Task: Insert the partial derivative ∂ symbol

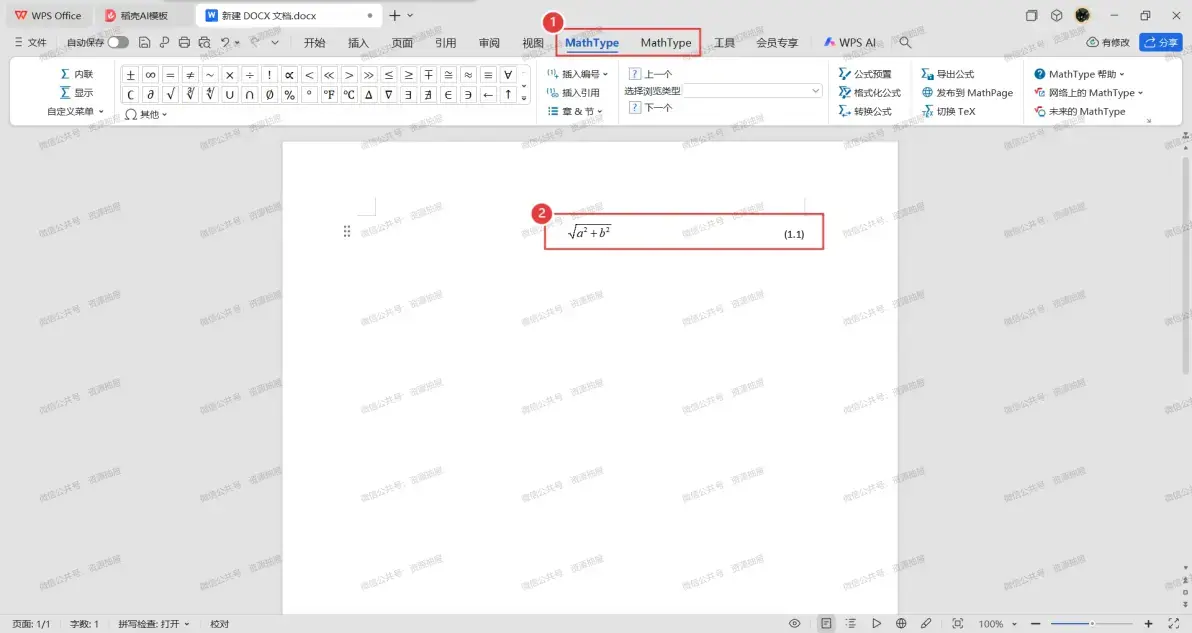Action: 151,94
